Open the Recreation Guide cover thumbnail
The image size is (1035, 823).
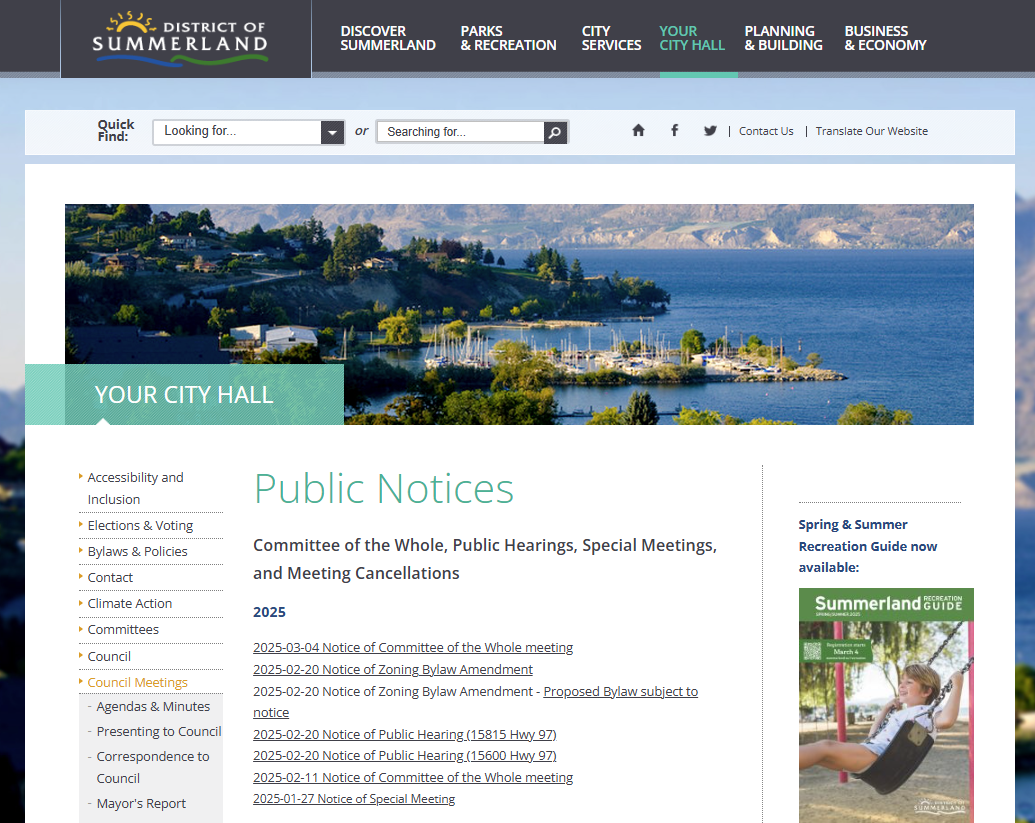coord(885,705)
